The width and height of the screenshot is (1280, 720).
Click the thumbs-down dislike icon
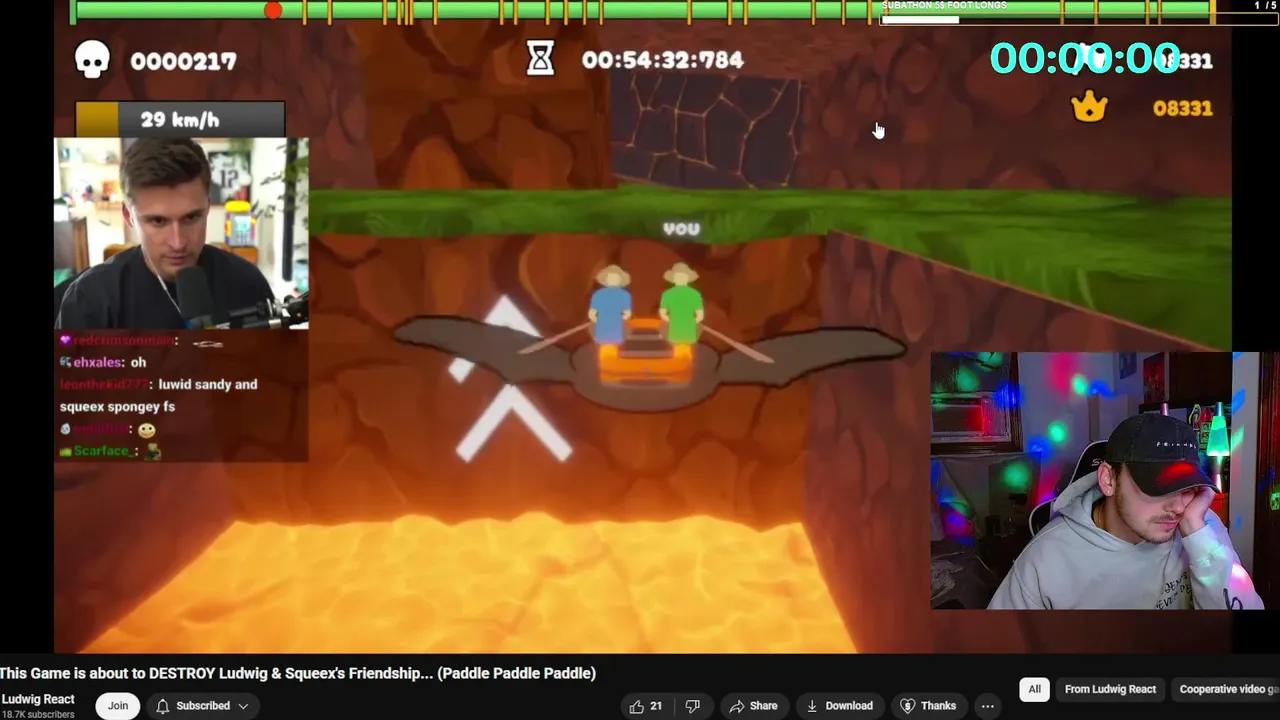tap(692, 706)
